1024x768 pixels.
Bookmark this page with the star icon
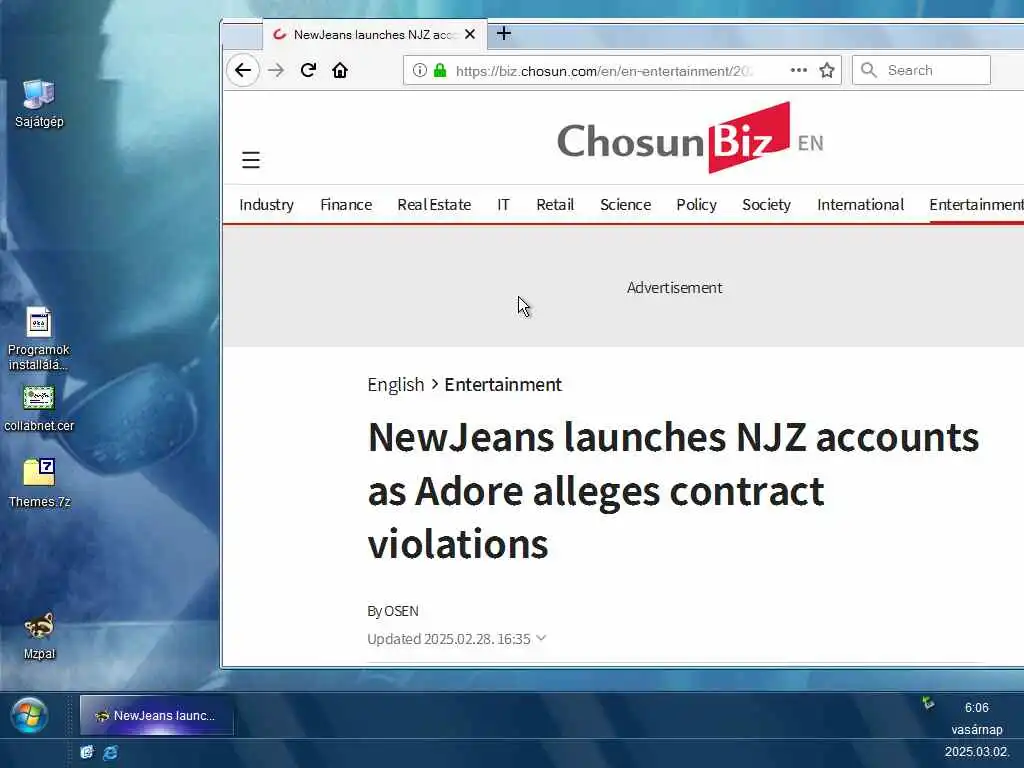pos(827,70)
